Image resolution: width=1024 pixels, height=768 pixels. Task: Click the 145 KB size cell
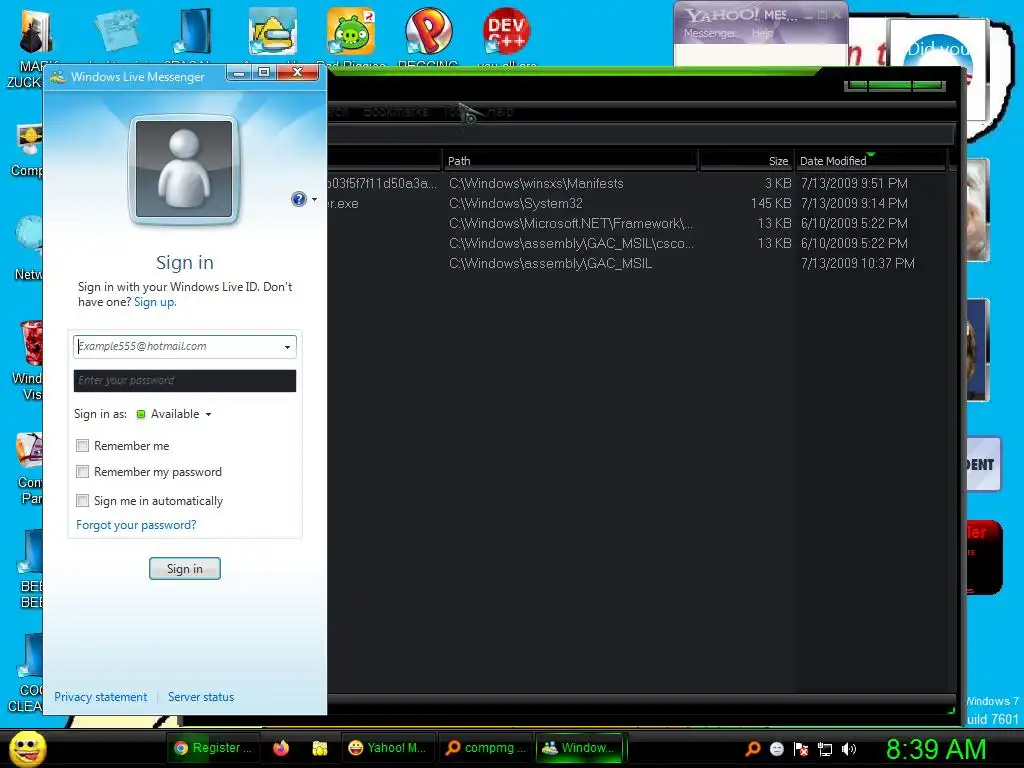click(771, 204)
